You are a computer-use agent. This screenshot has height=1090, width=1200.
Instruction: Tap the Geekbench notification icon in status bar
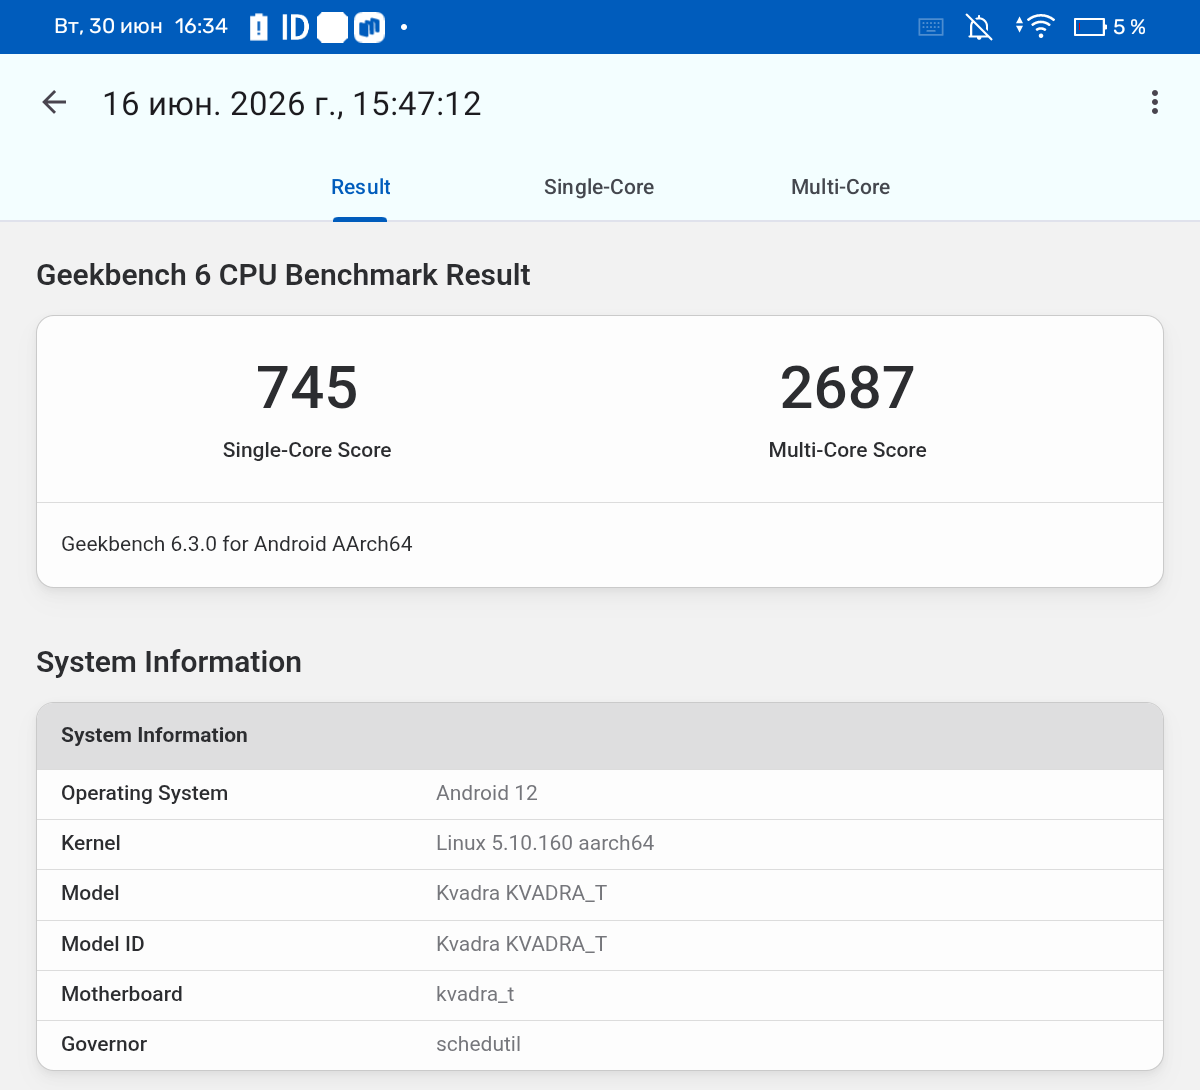[369, 27]
